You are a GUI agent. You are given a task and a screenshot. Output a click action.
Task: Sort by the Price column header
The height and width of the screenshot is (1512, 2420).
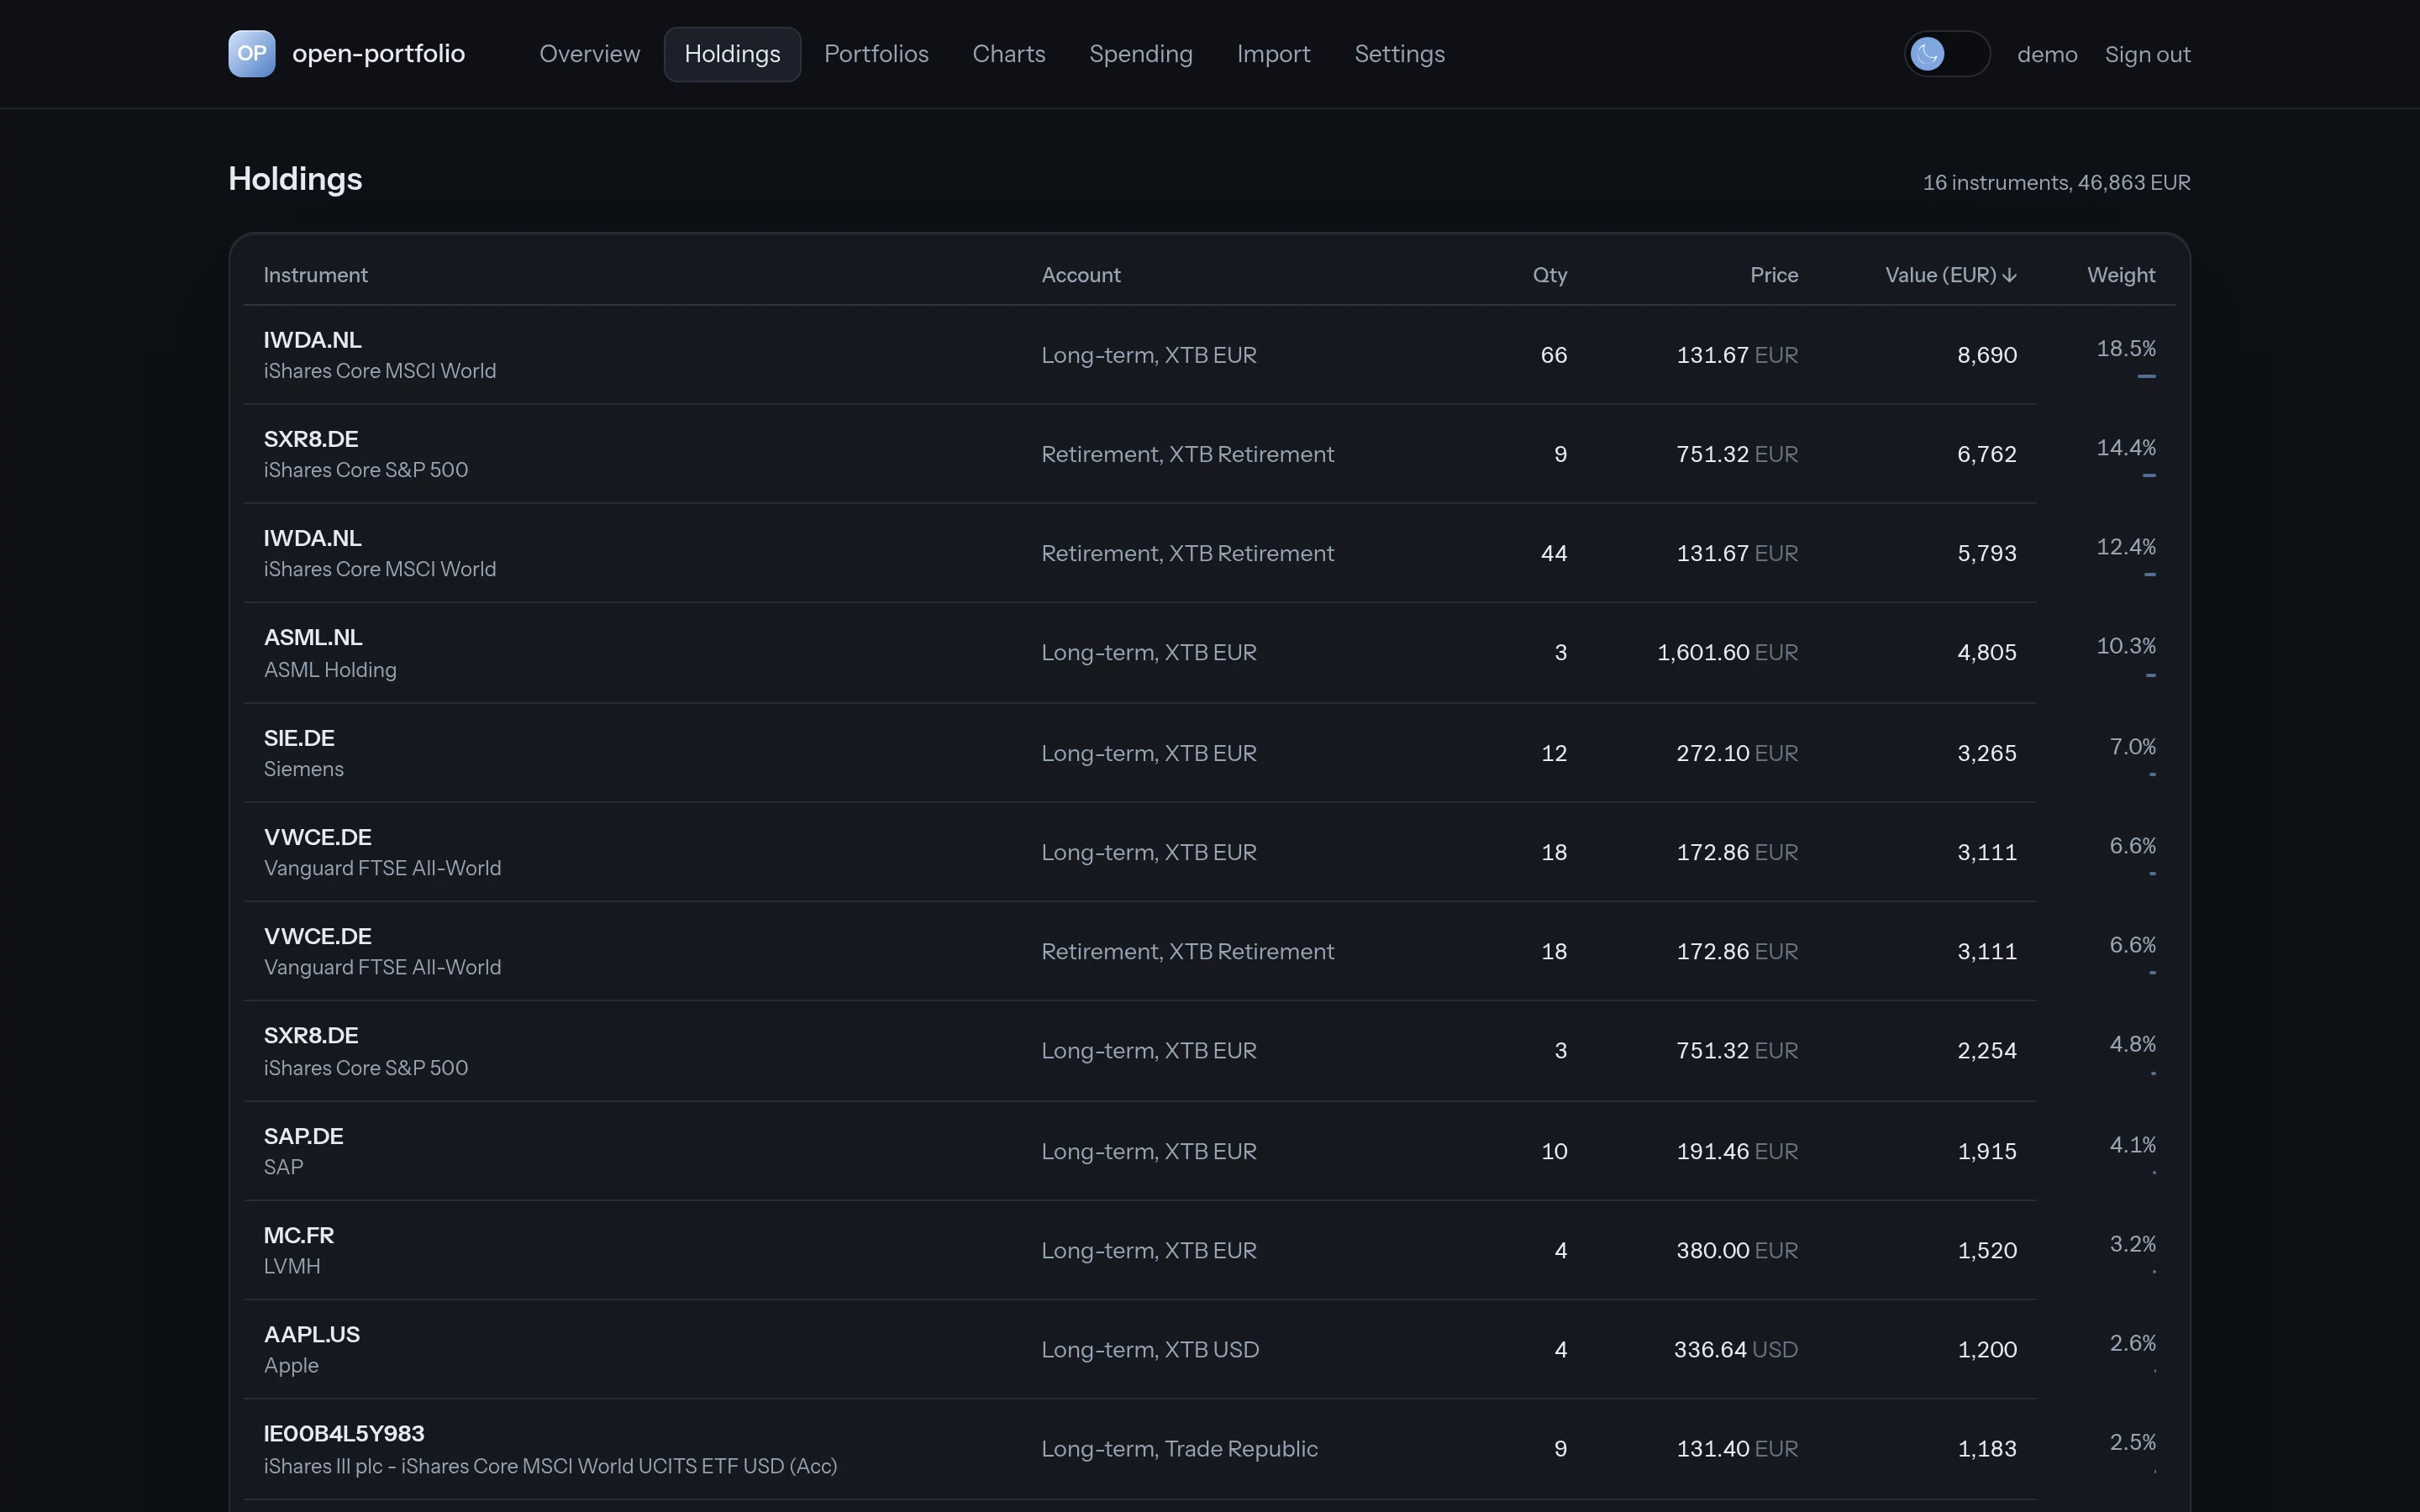click(1773, 275)
